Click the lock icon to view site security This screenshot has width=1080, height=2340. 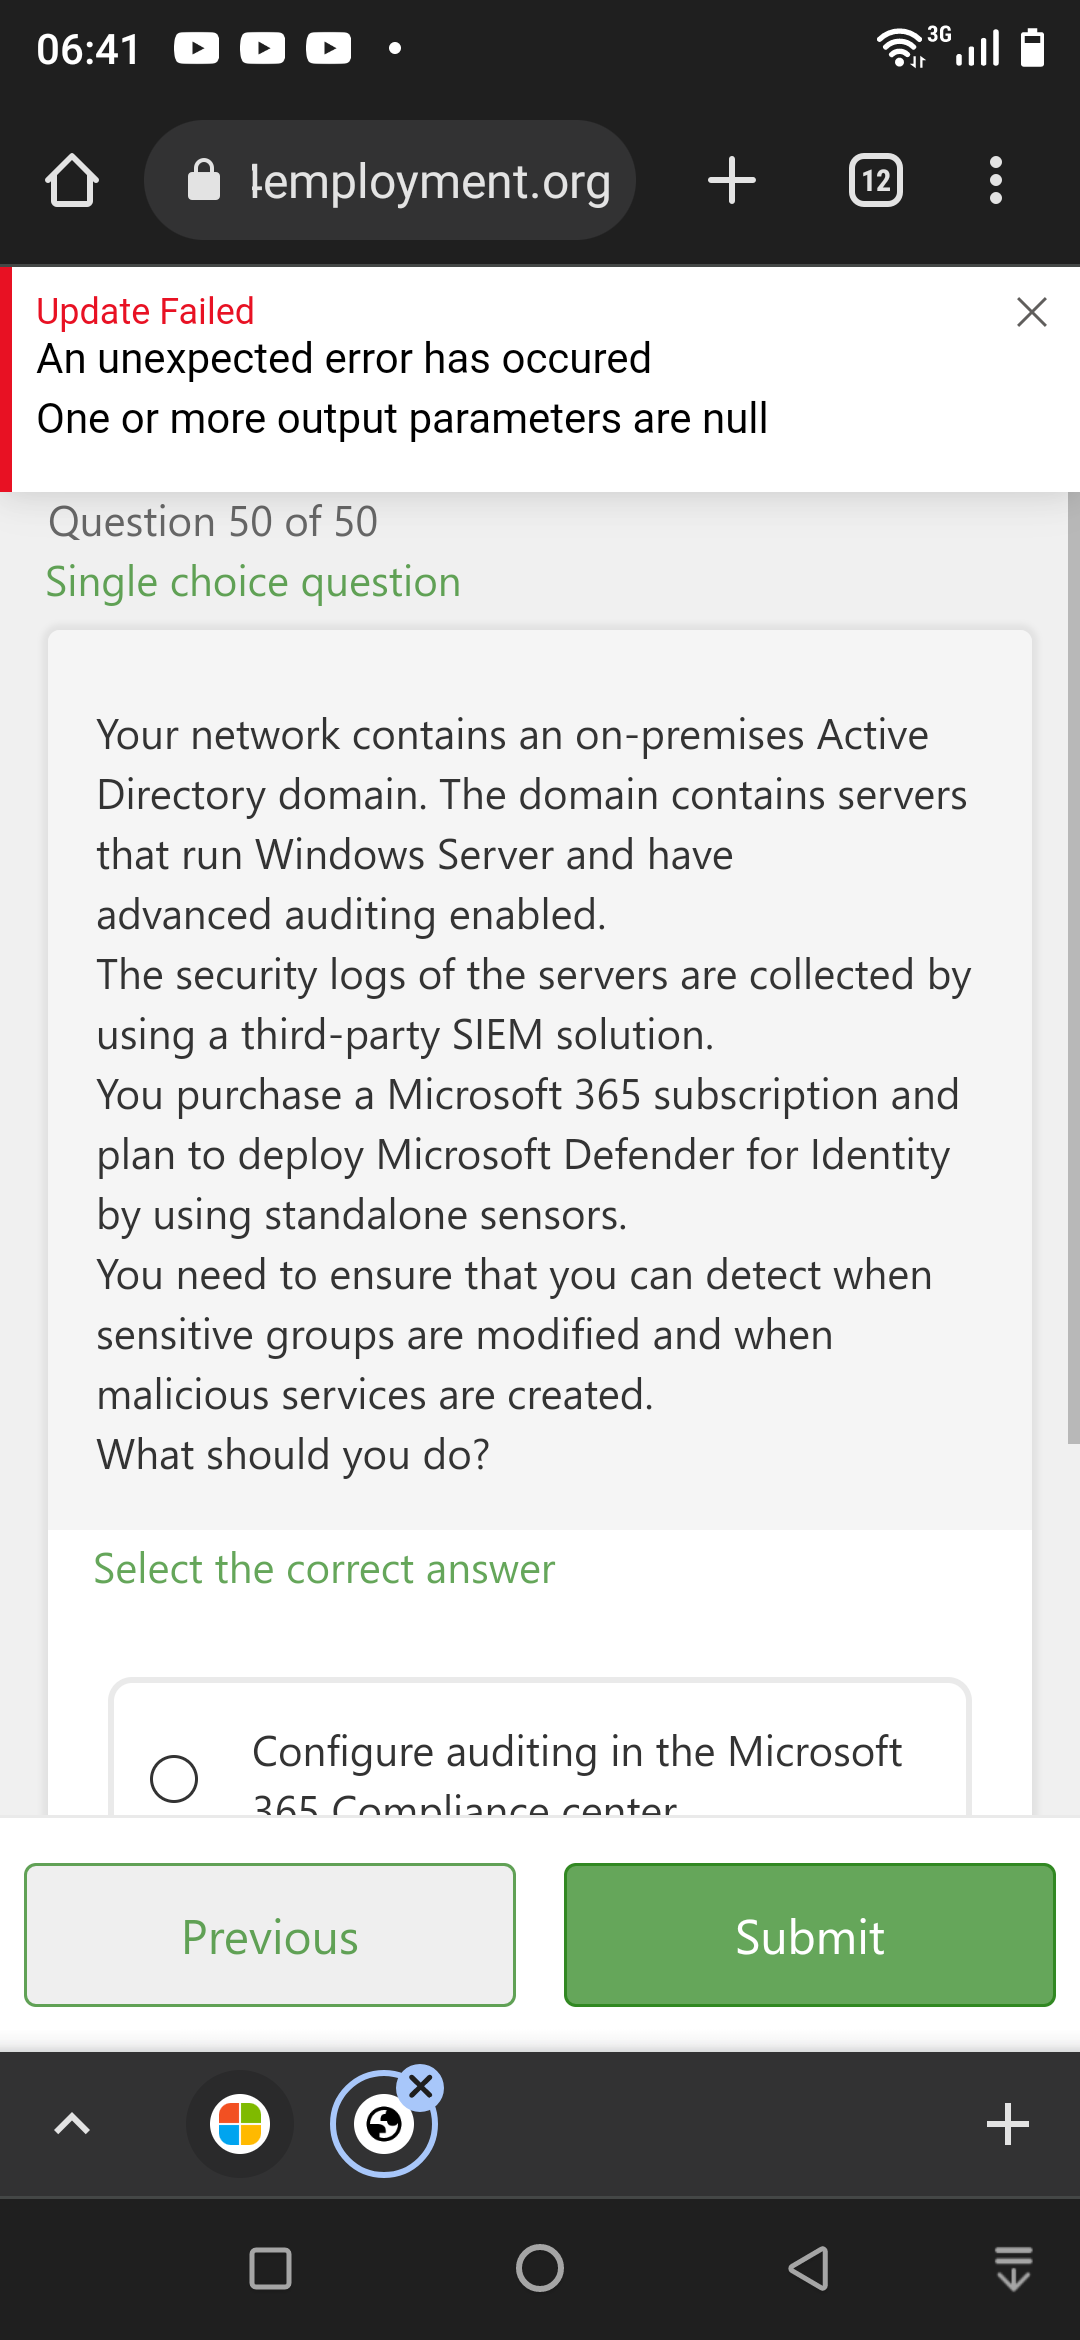pyautogui.click(x=207, y=180)
